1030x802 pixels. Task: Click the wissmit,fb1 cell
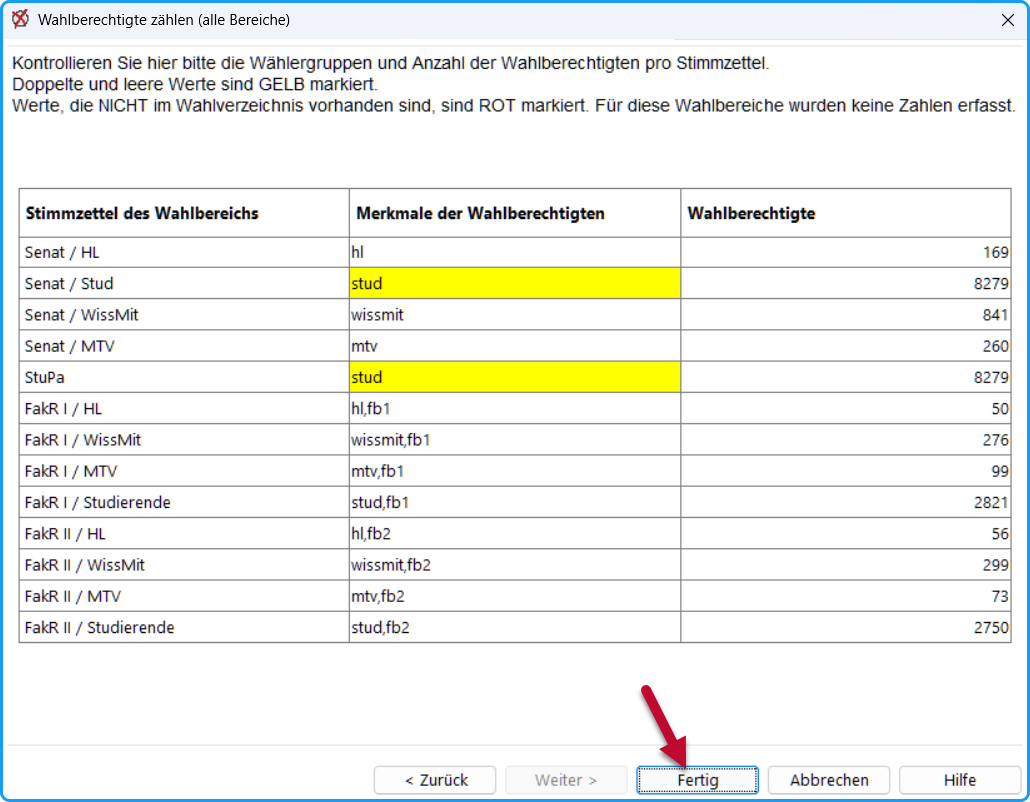[515, 440]
